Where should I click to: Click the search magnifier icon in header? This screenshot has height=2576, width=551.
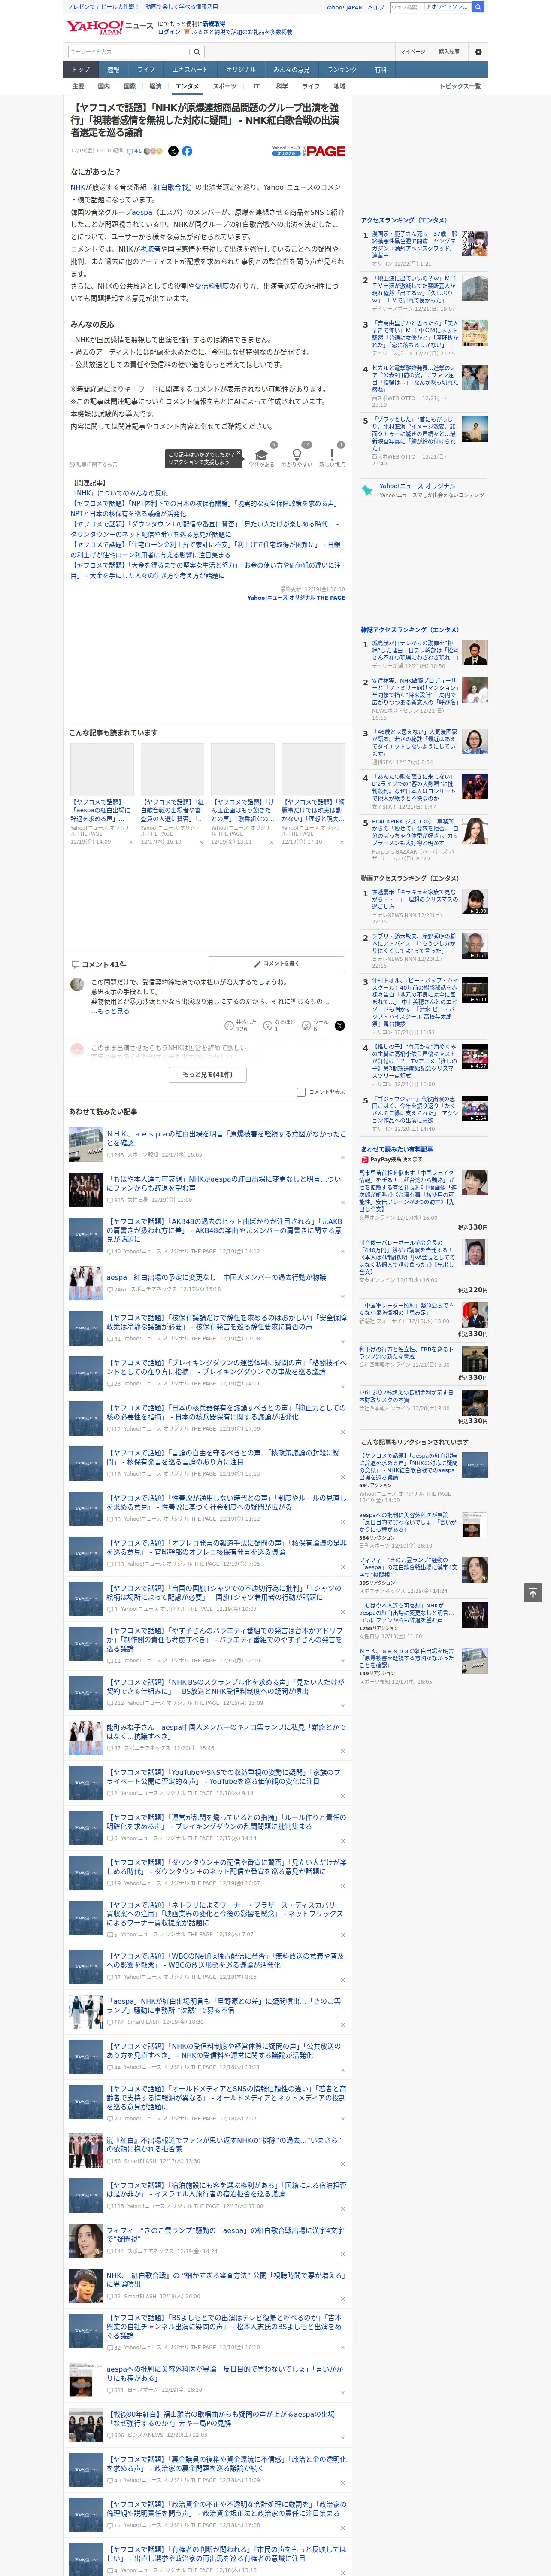[478, 7]
